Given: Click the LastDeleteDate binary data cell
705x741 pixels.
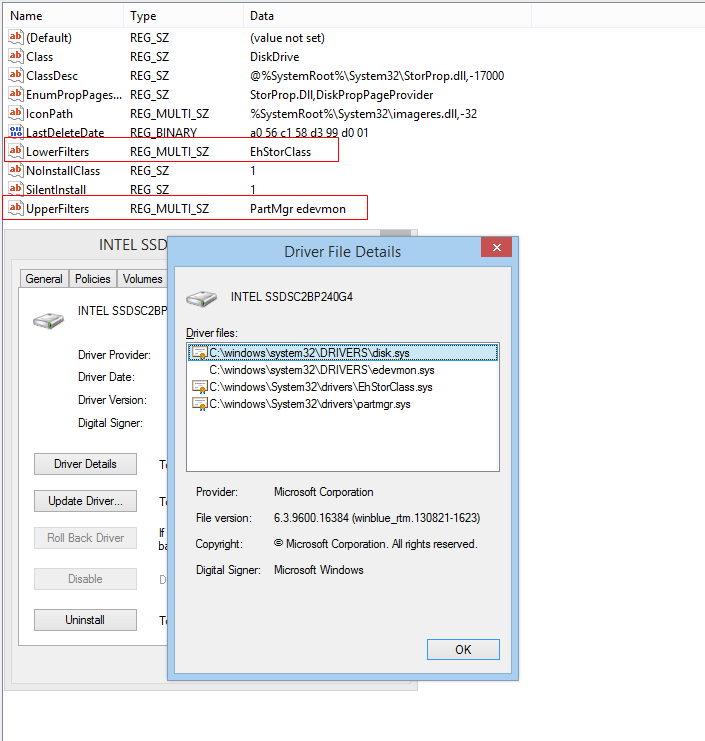Looking at the screenshot, I should tap(309, 133).
